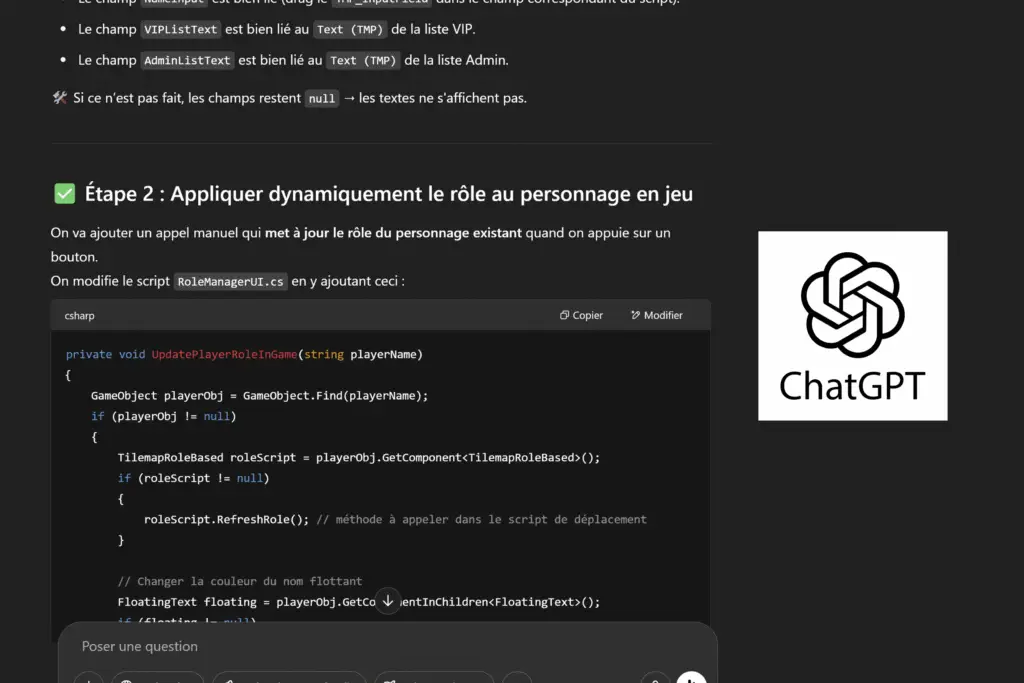1024x683 pixels.
Task: Click the Modifier button on the code block
Action: (657, 315)
